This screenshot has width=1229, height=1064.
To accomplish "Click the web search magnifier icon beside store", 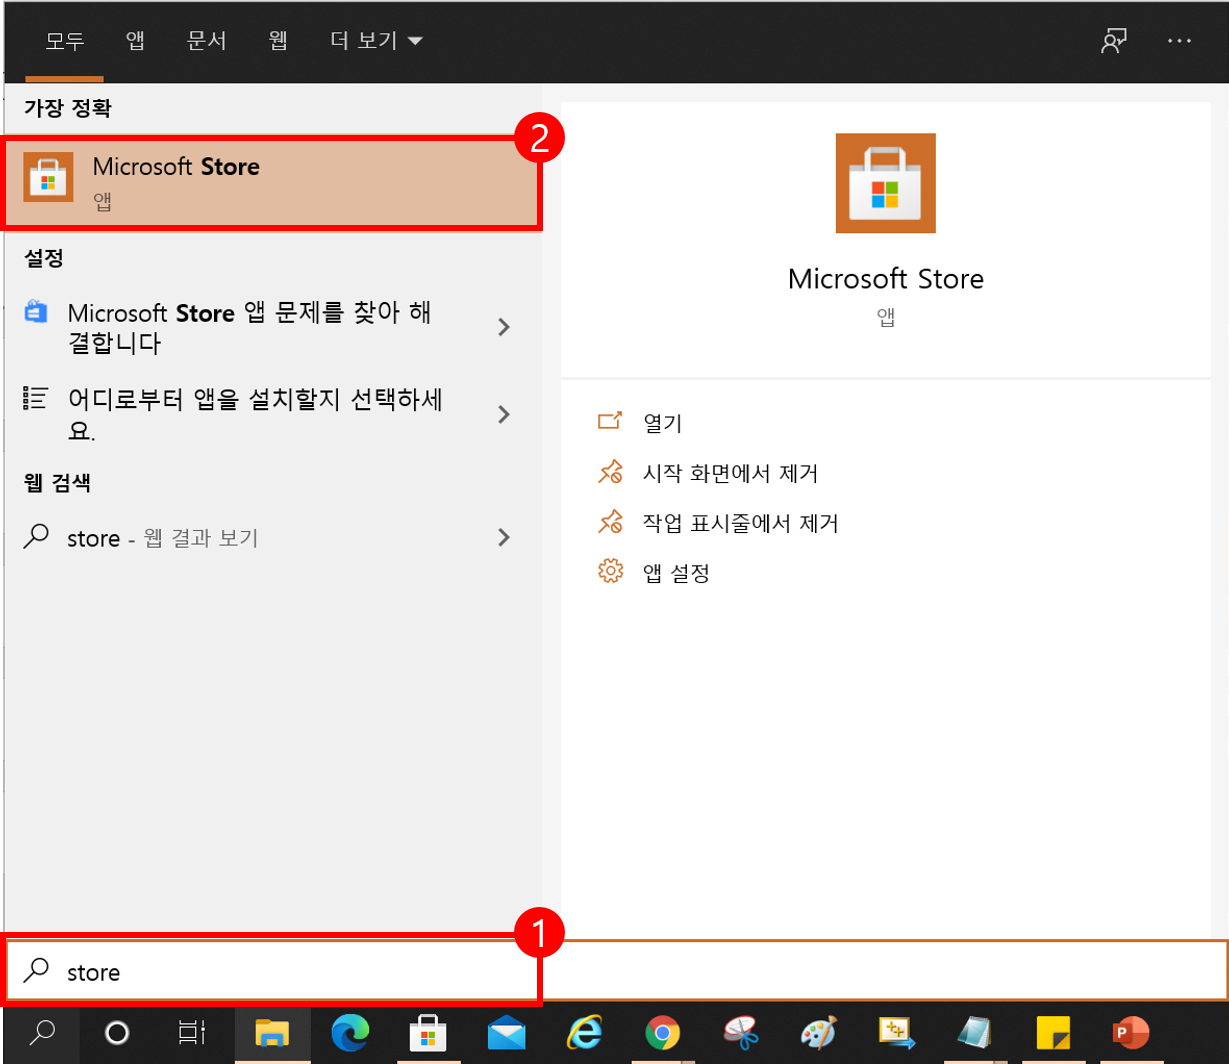I will [36, 537].
